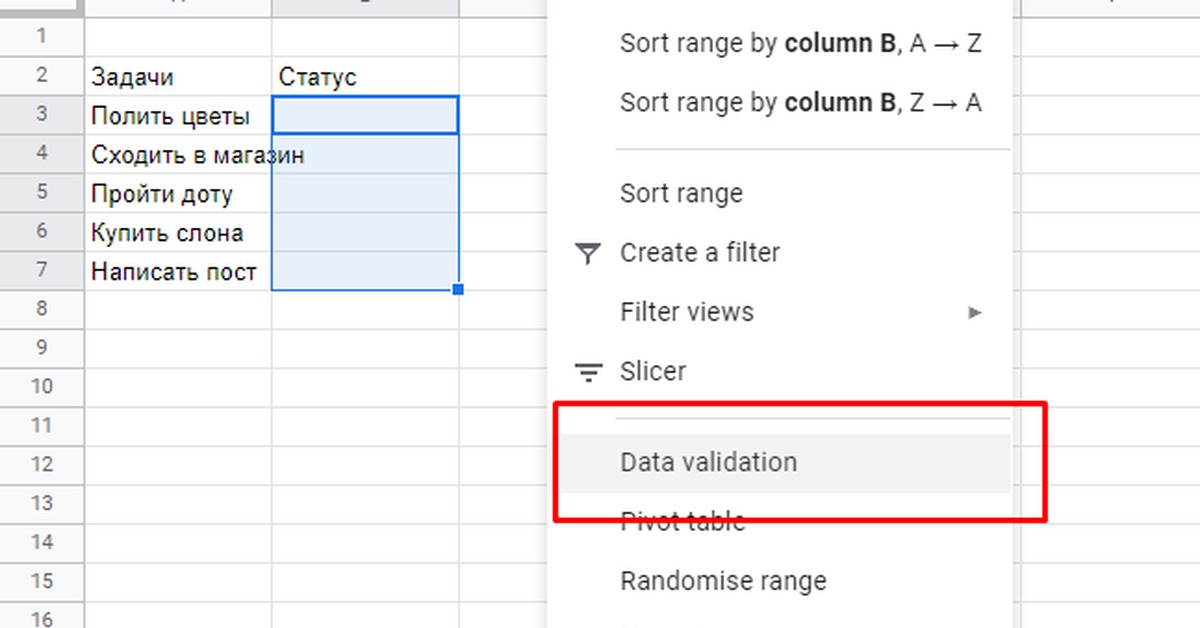Viewport: 1200px width, 628px height.
Task: Click the blue selection fill handle
Action: pyautogui.click(x=458, y=290)
